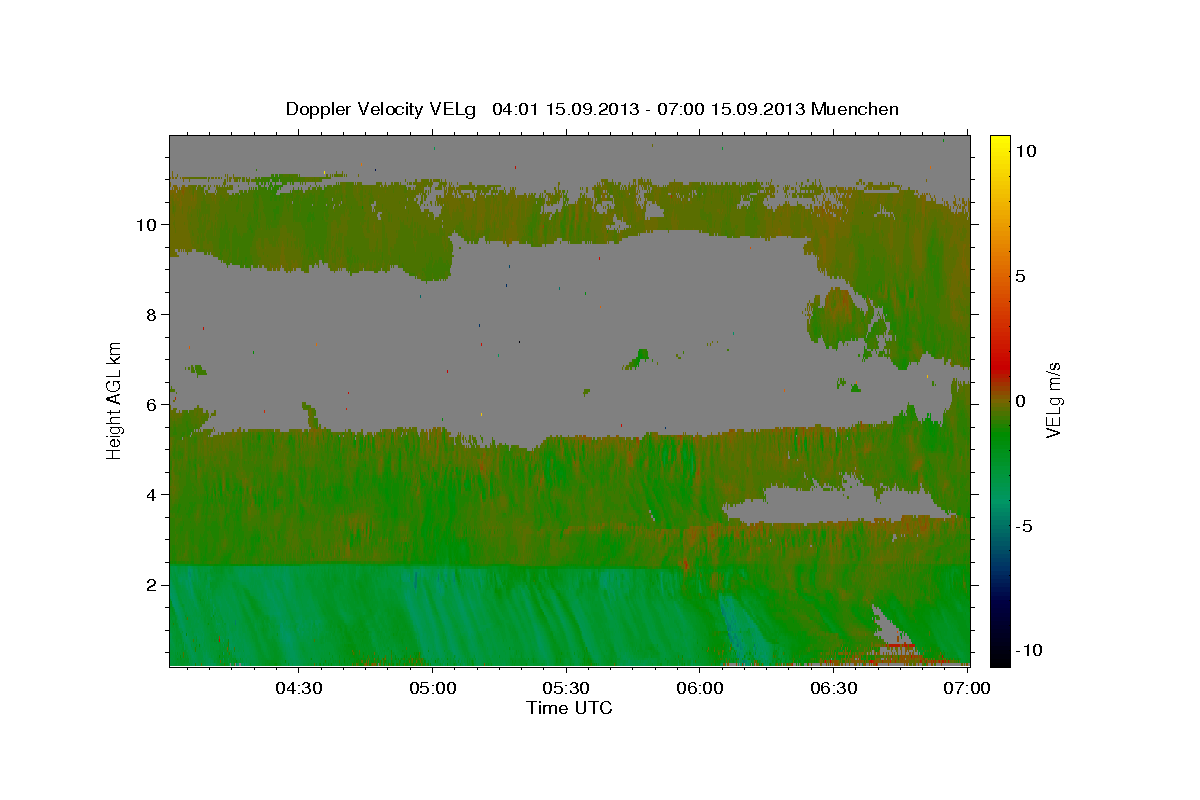Select the date text "15.09.2013 Muenchen"

[804, 109]
